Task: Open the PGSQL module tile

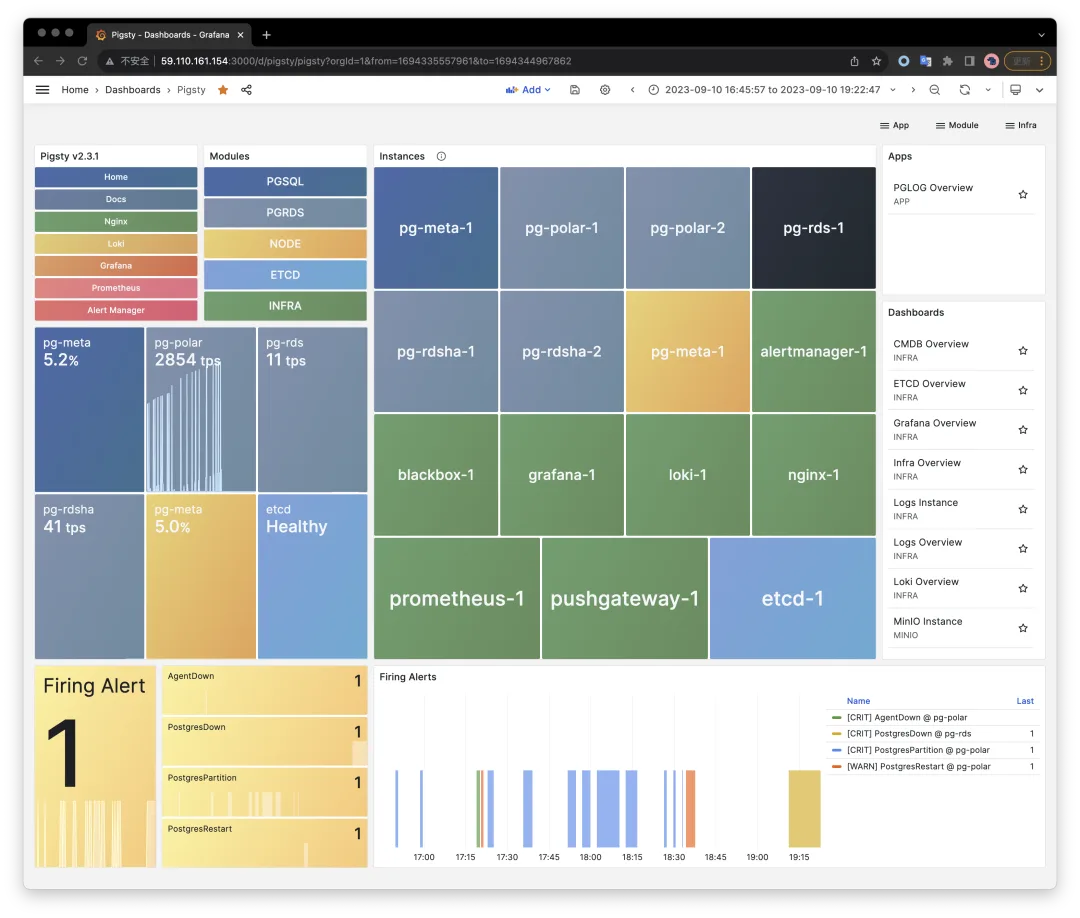Action: pyautogui.click(x=285, y=181)
